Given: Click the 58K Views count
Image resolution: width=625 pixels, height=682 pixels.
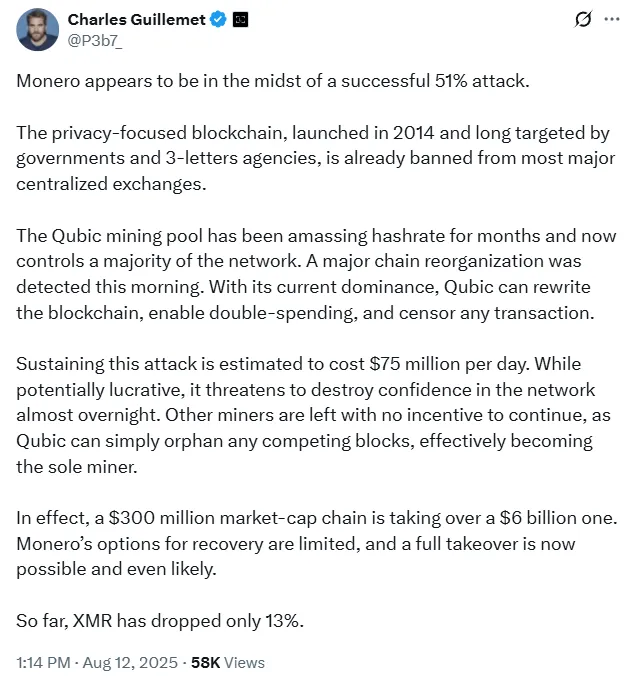Looking at the screenshot, I should coord(228,662).
